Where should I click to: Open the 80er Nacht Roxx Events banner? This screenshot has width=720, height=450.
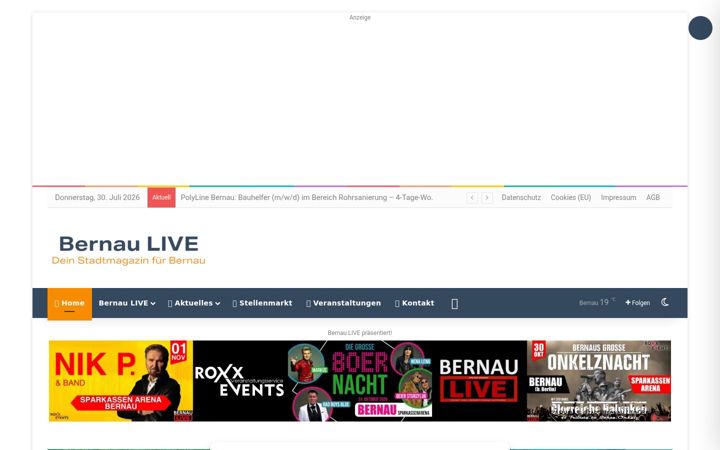click(360, 381)
